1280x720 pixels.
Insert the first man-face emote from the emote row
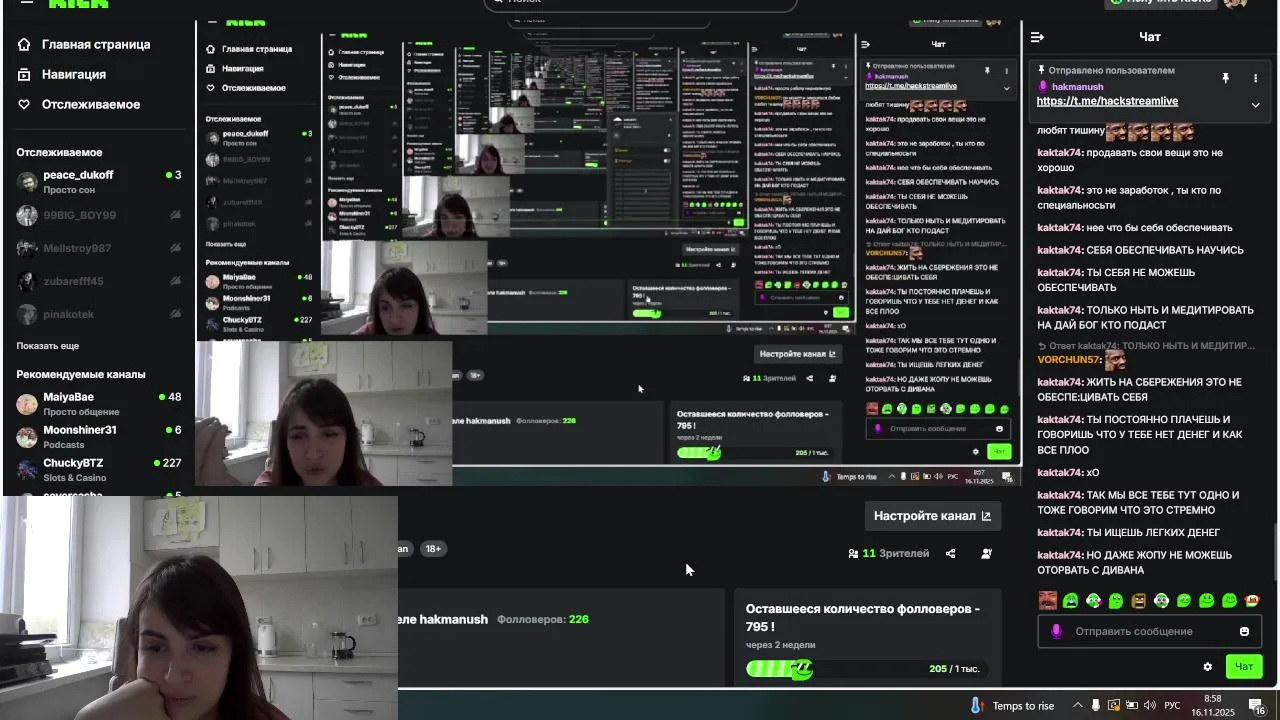[1047, 600]
